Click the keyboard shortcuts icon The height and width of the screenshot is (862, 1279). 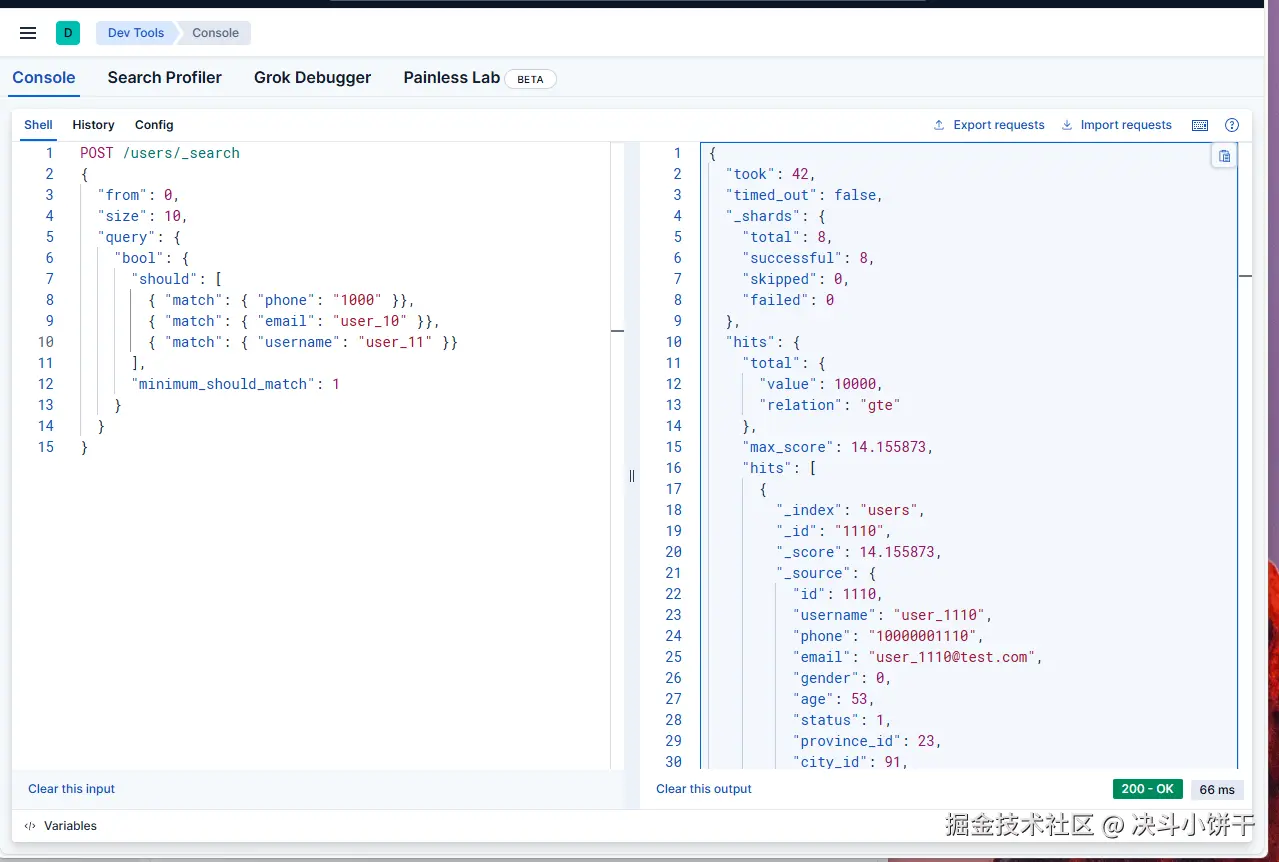click(x=1200, y=125)
